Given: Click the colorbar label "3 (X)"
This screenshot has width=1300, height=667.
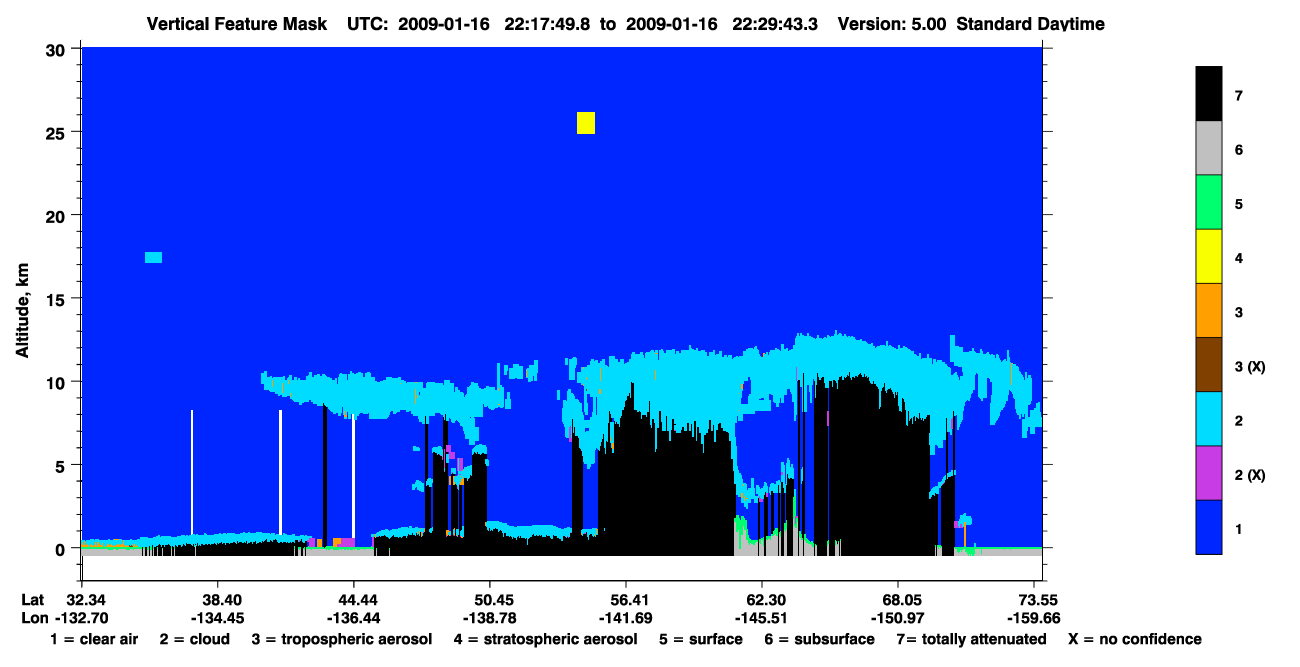Looking at the screenshot, I should pyautogui.click(x=1249, y=367).
